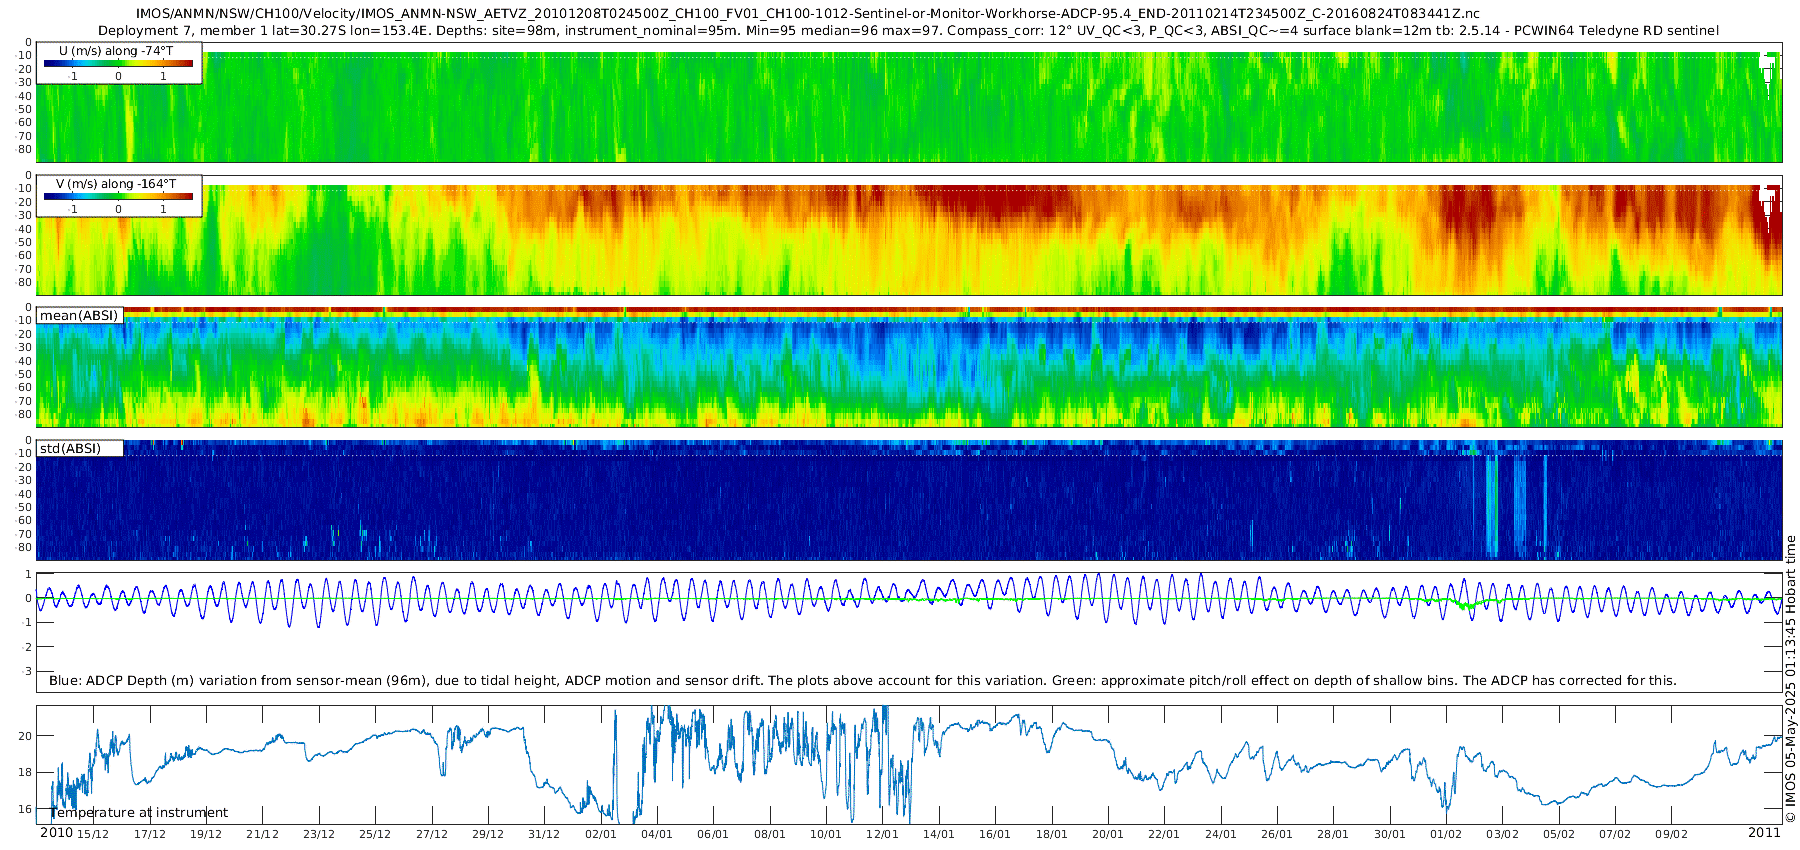Click the blue ADCP depth variation caption
Image resolution: width=1800 pixels, height=850 pixels.
(862, 681)
